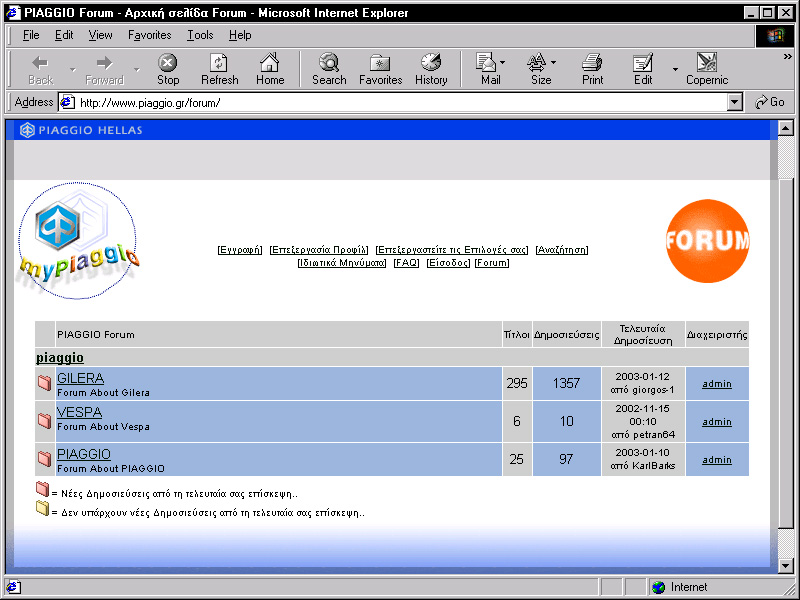Click the Forward navigation button

tap(105, 69)
